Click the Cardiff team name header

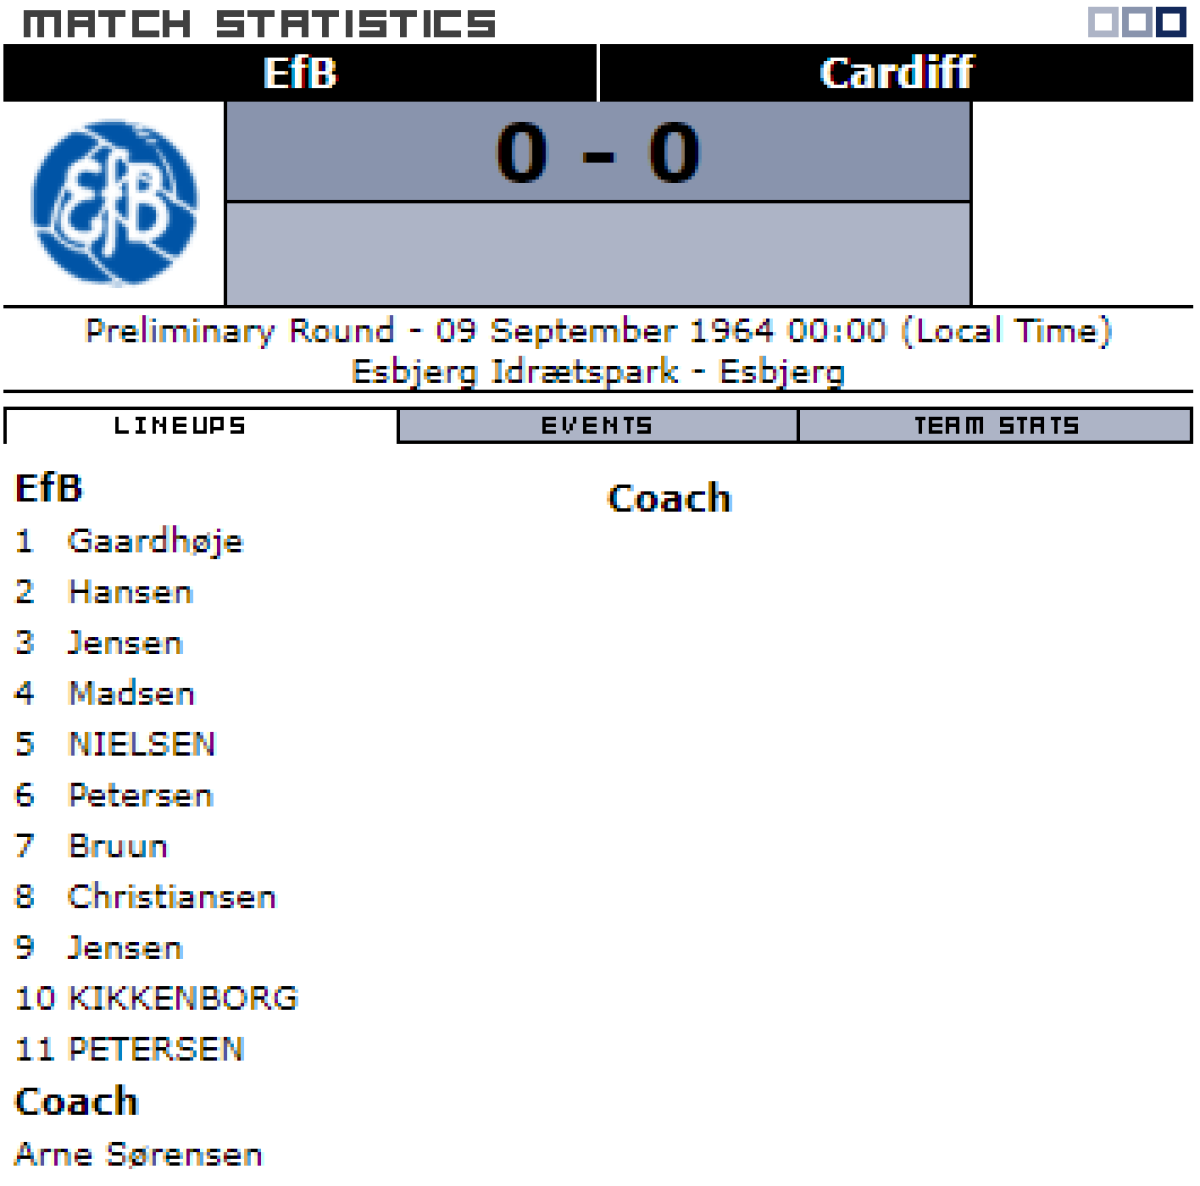(x=896, y=73)
